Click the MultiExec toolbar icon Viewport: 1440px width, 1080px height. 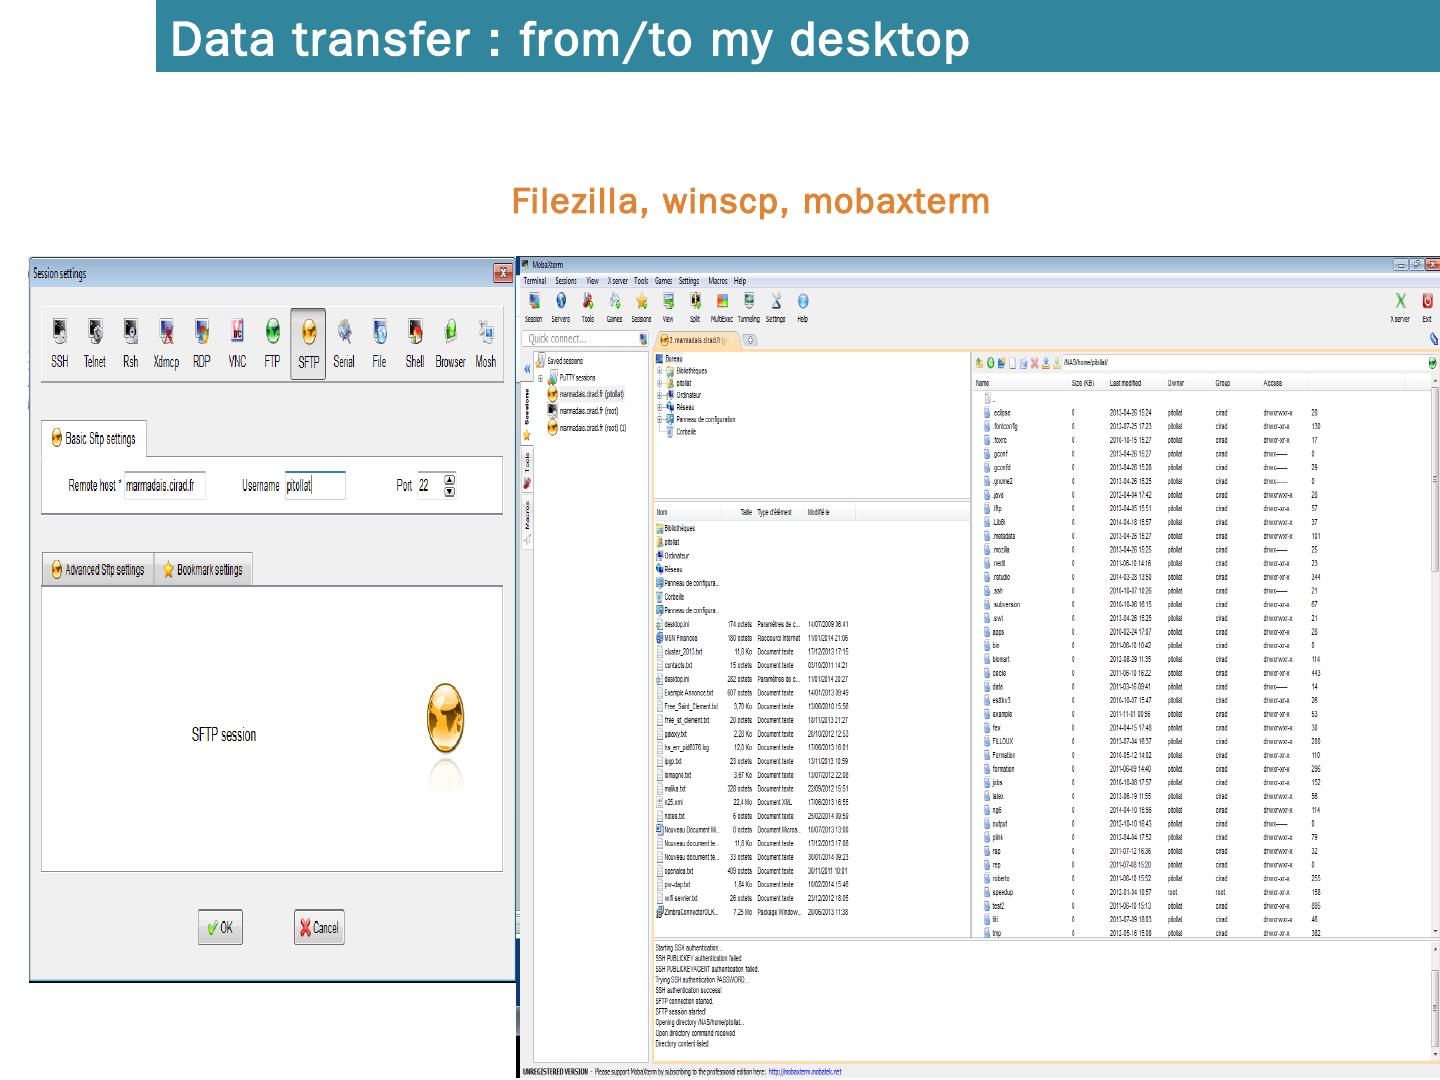tap(722, 307)
